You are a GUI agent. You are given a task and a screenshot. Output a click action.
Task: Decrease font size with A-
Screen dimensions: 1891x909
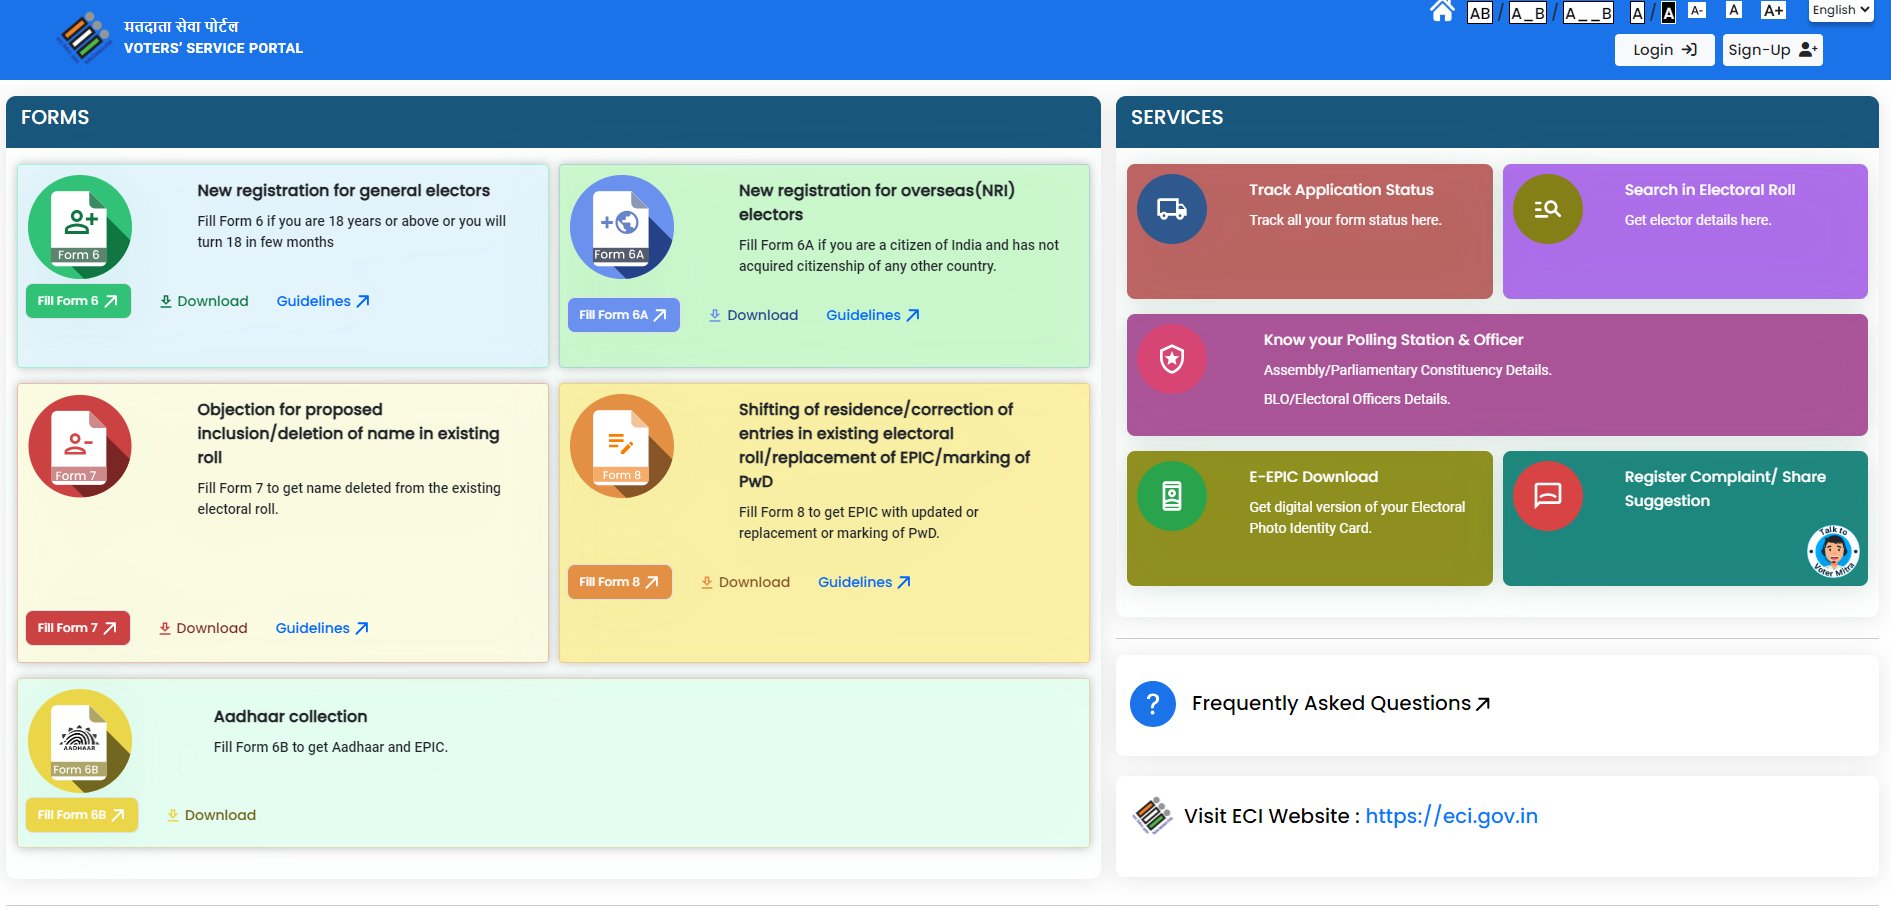pos(1697,11)
